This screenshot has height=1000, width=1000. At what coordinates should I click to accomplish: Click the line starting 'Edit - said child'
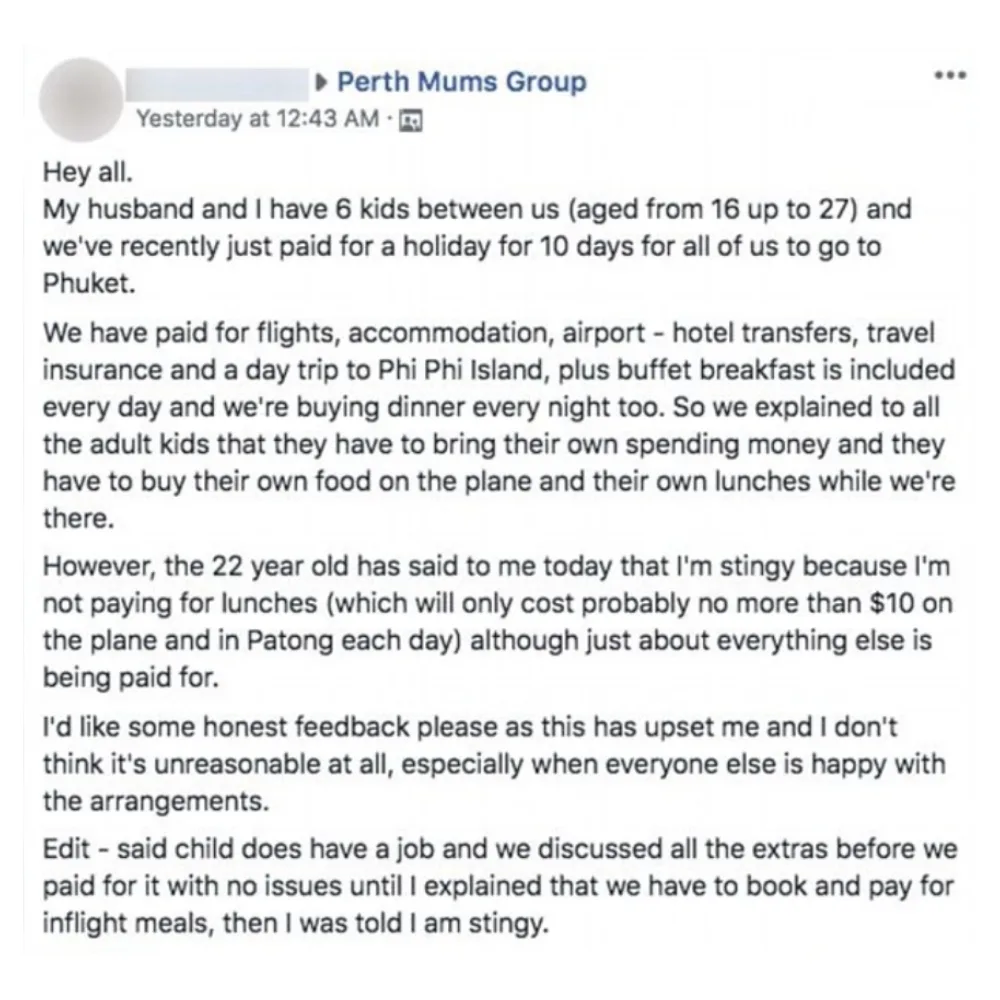pyautogui.click(x=500, y=849)
